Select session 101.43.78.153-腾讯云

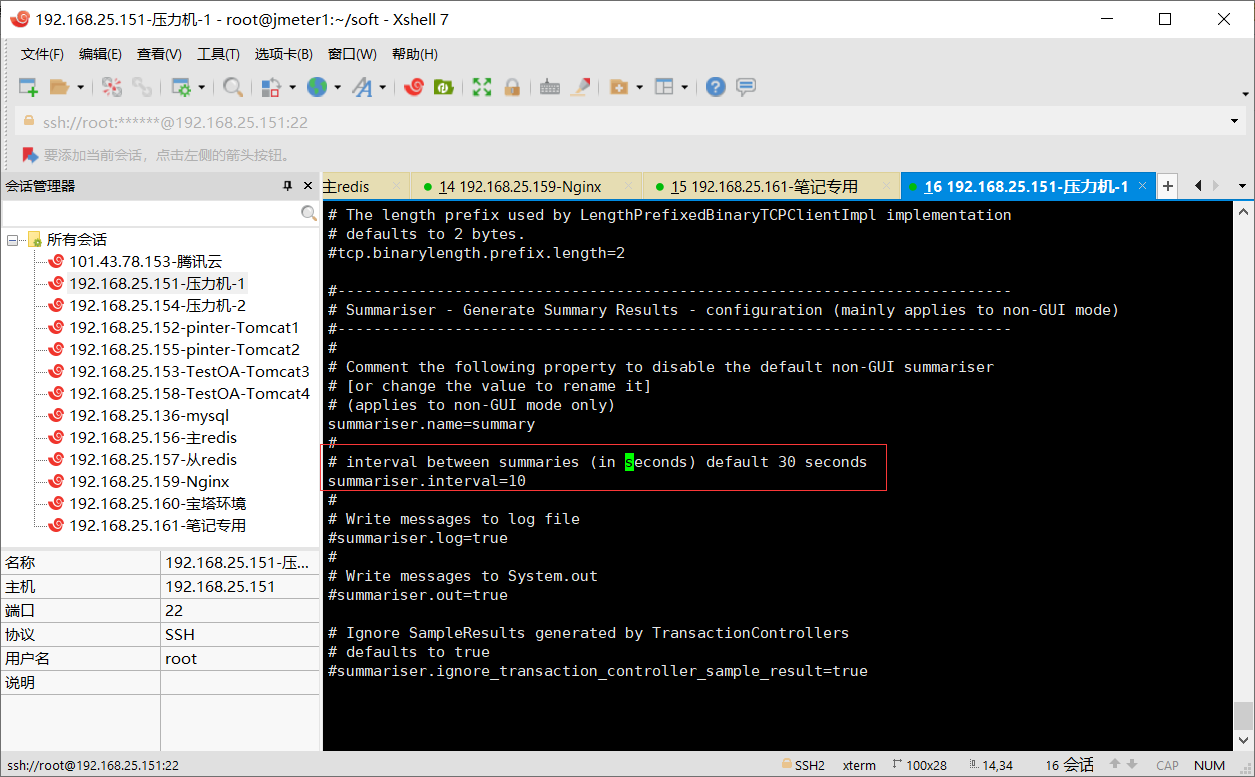145,262
